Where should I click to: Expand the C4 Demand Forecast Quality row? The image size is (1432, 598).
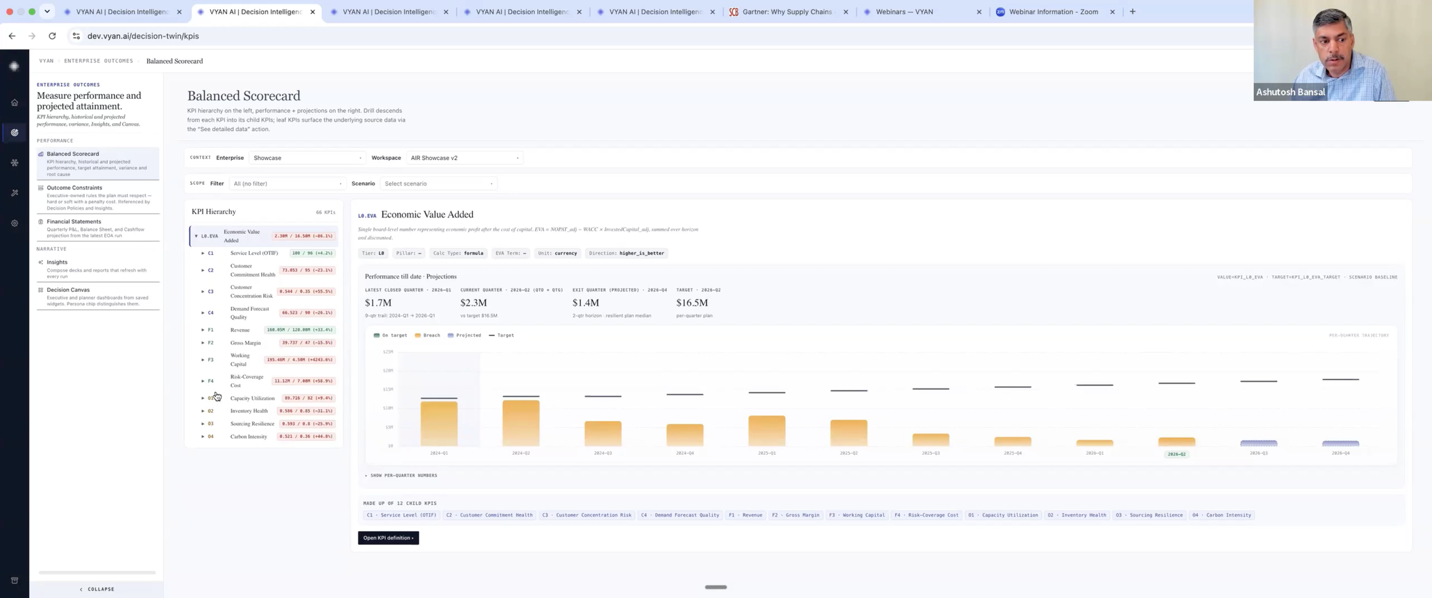point(203,312)
